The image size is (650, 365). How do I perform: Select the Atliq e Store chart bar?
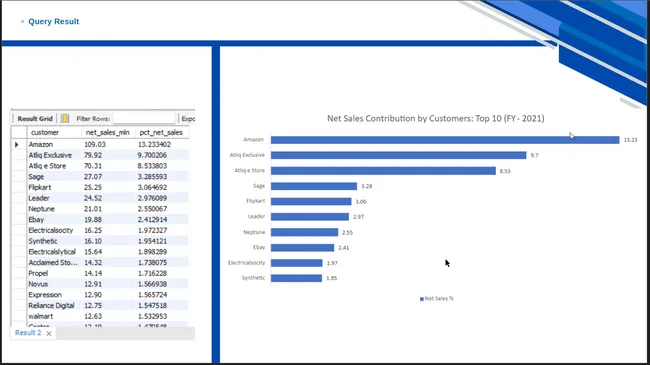pyautogui.click(x=383, y=170)
